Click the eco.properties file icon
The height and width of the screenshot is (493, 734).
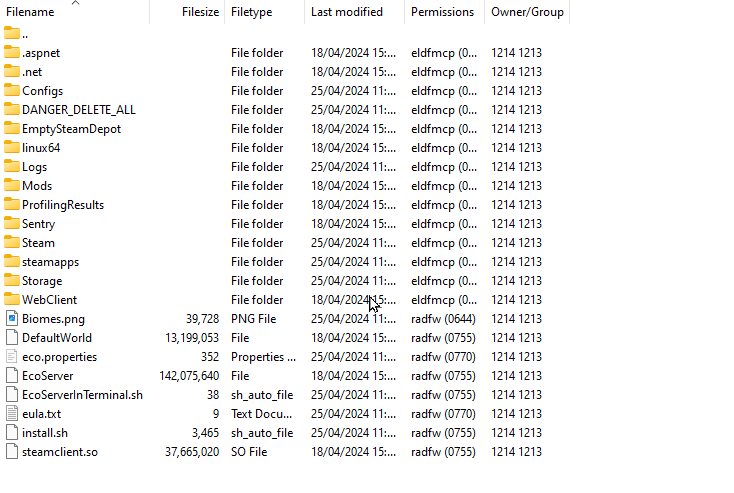coord(12,357)
